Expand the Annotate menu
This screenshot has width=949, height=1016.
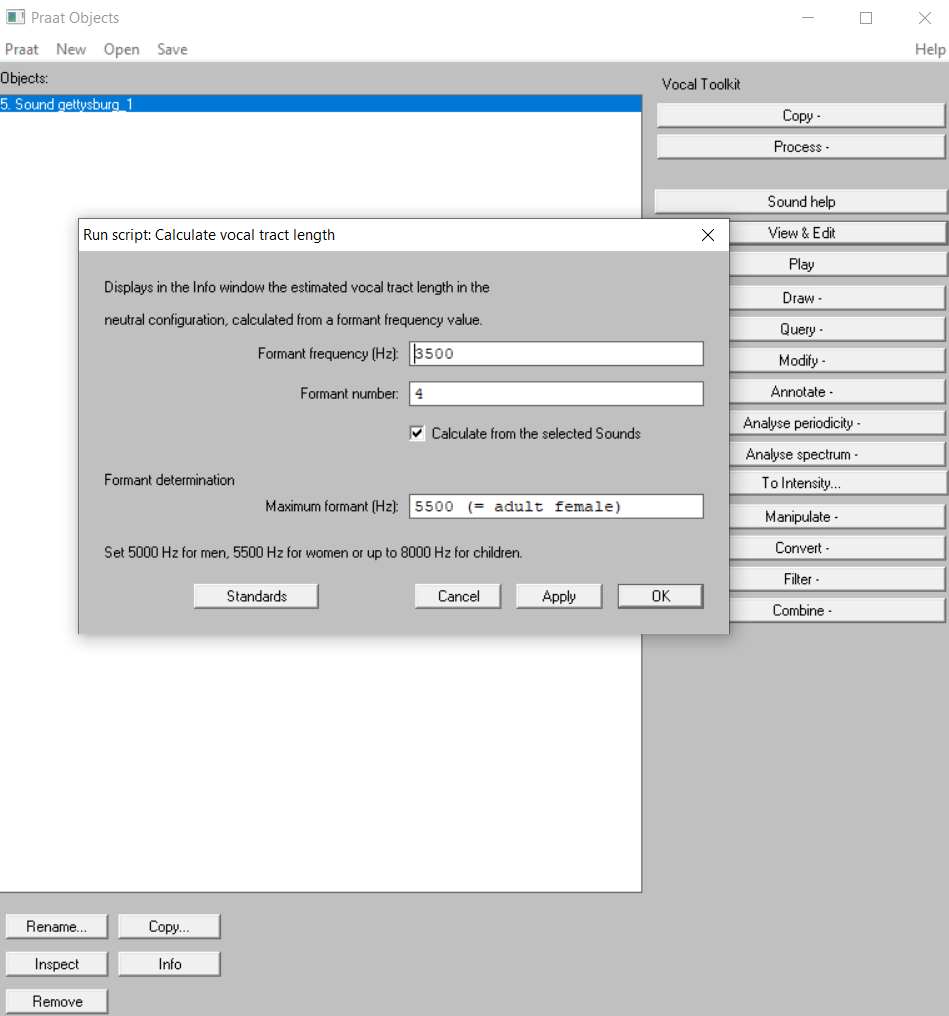pyautogui.click(x=838, y=392)
